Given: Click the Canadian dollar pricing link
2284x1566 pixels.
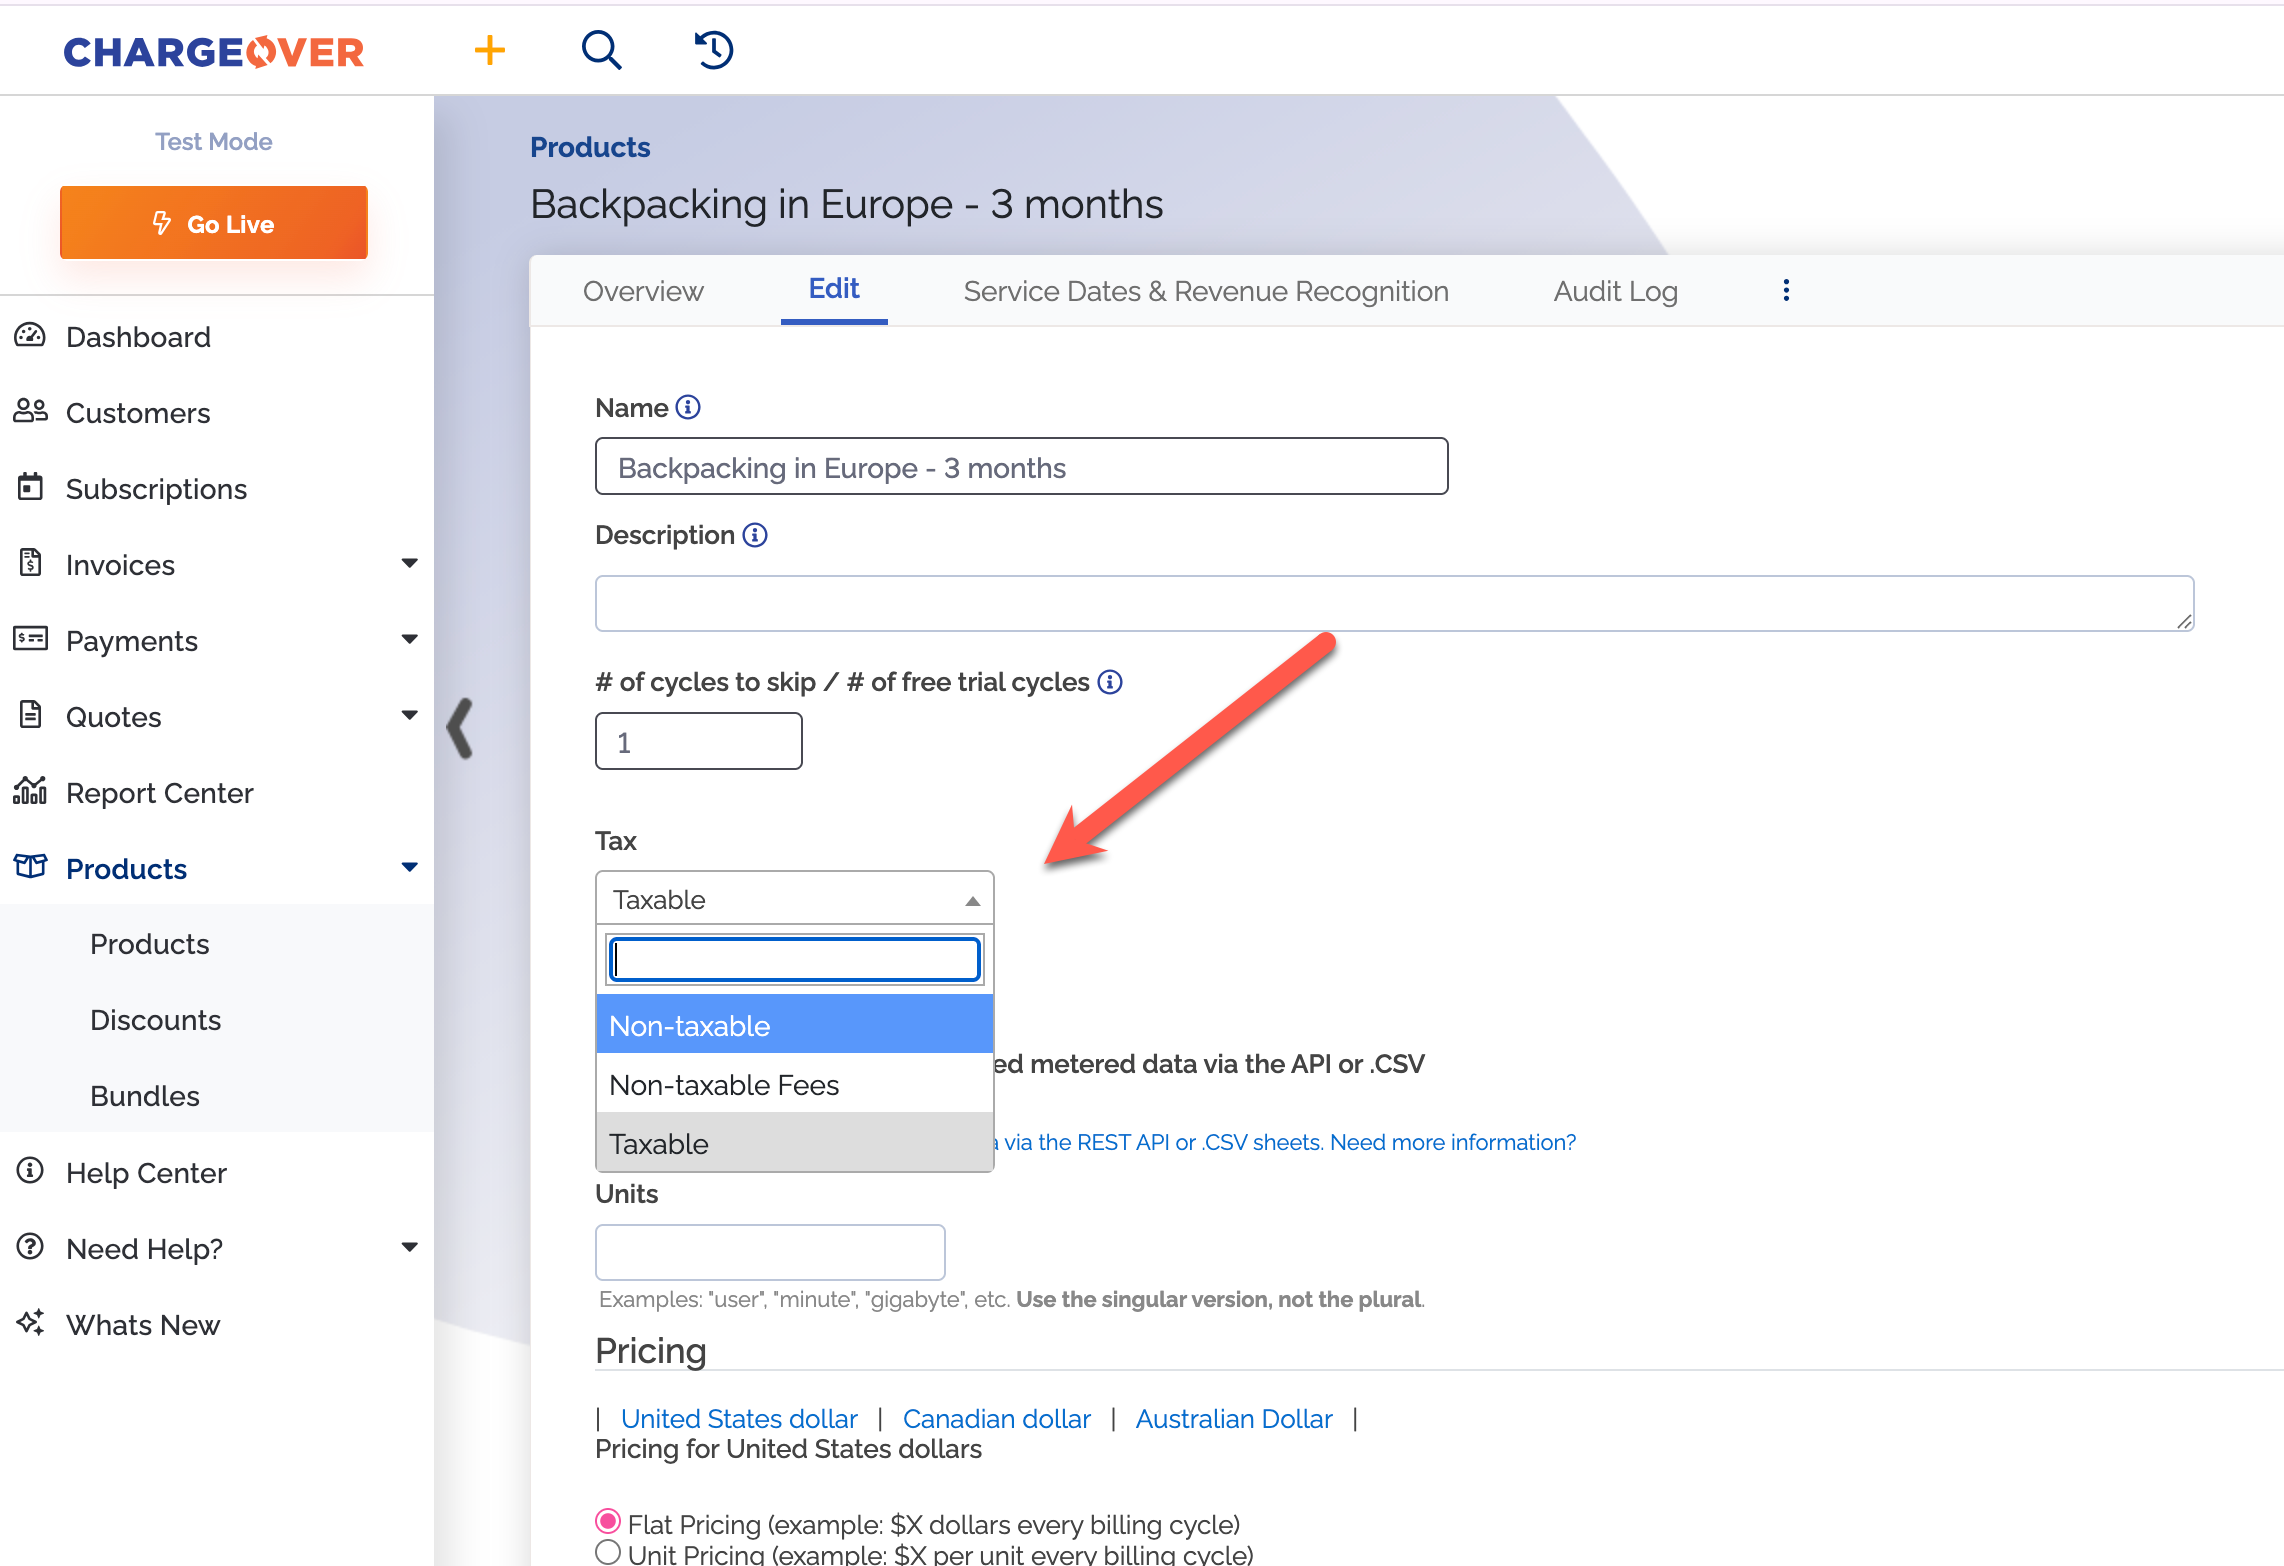Looking at the screenshot, I should tap(996, 1419).
